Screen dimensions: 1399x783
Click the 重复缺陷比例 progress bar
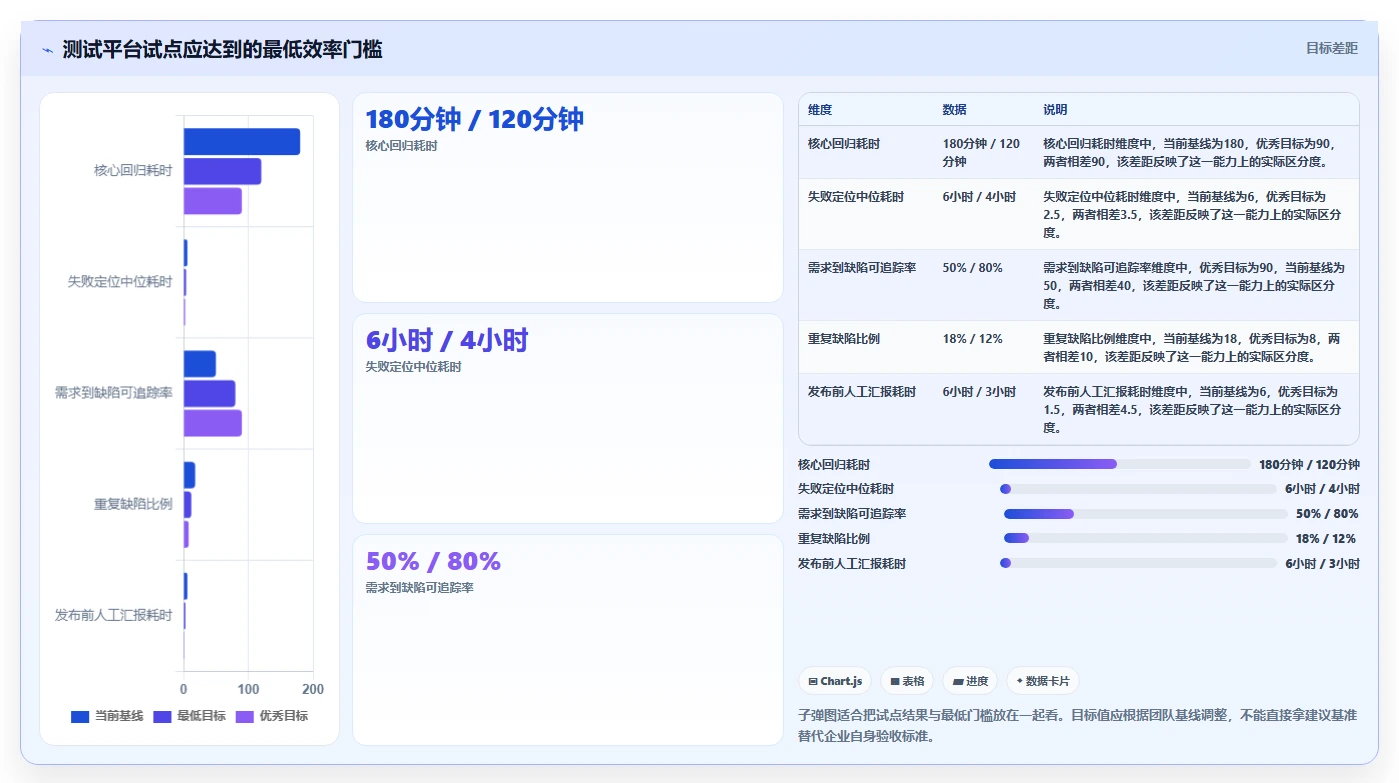tap(1145, 538)
